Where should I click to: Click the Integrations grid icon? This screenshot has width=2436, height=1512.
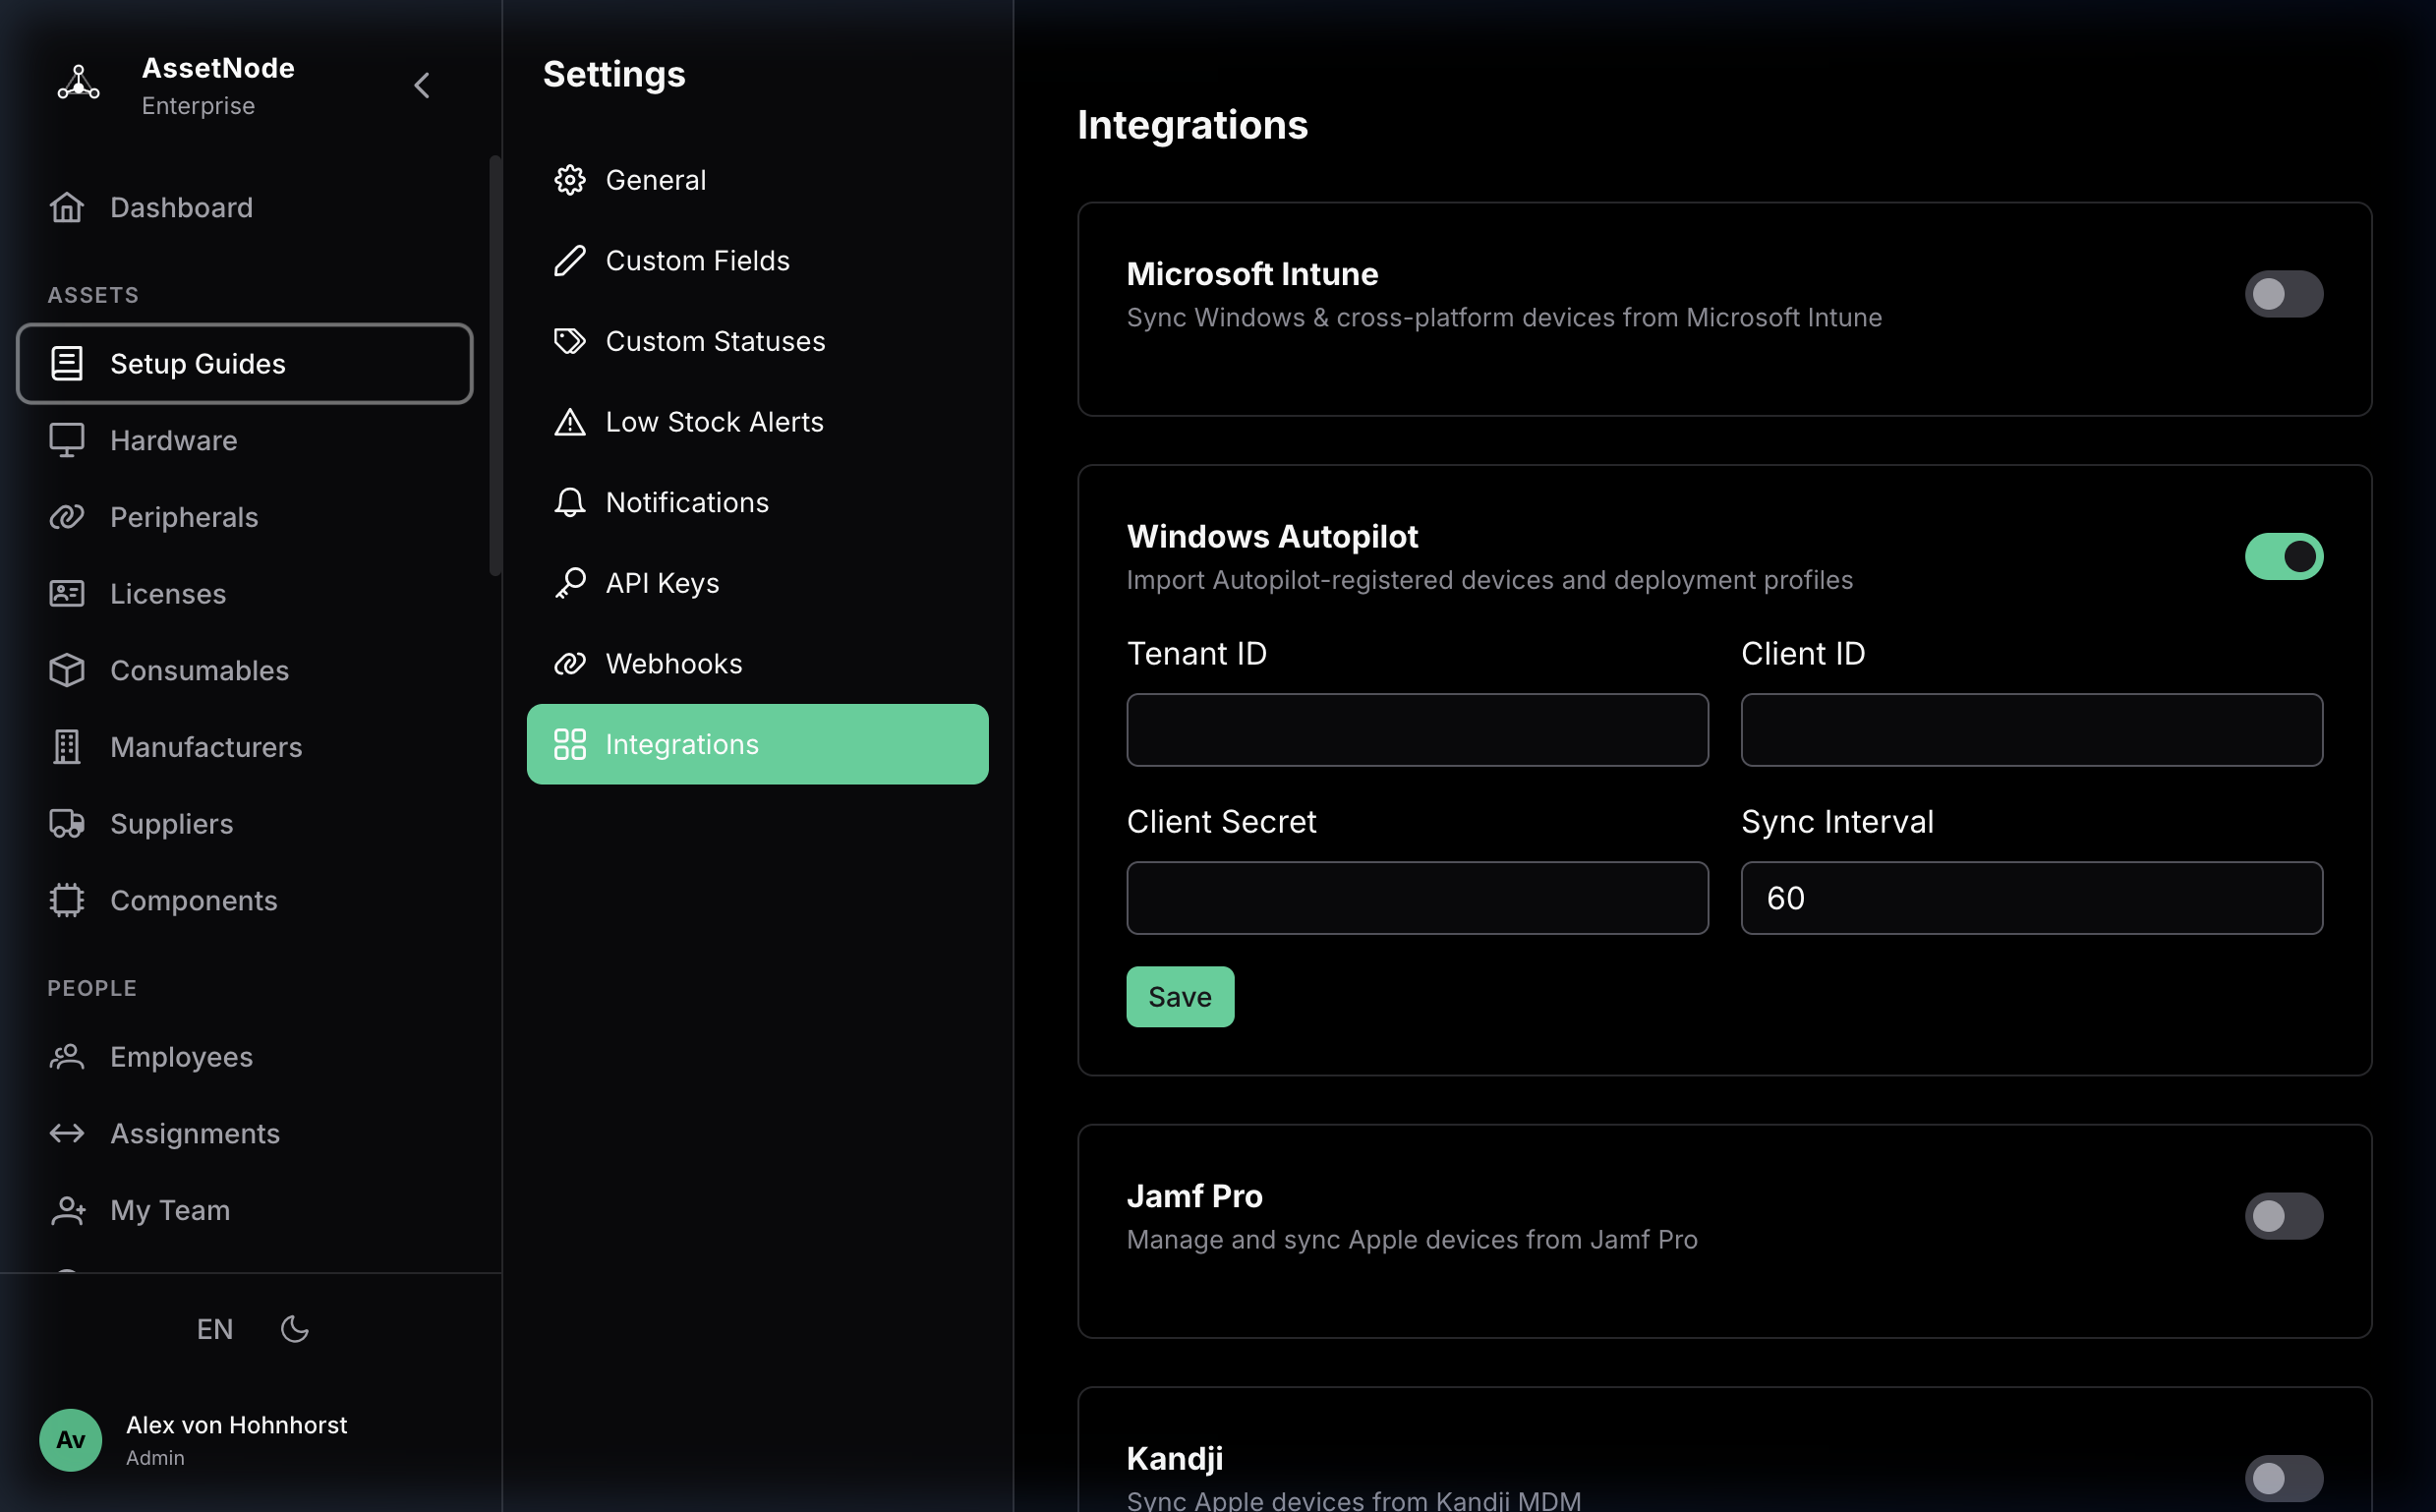(570, 744)
